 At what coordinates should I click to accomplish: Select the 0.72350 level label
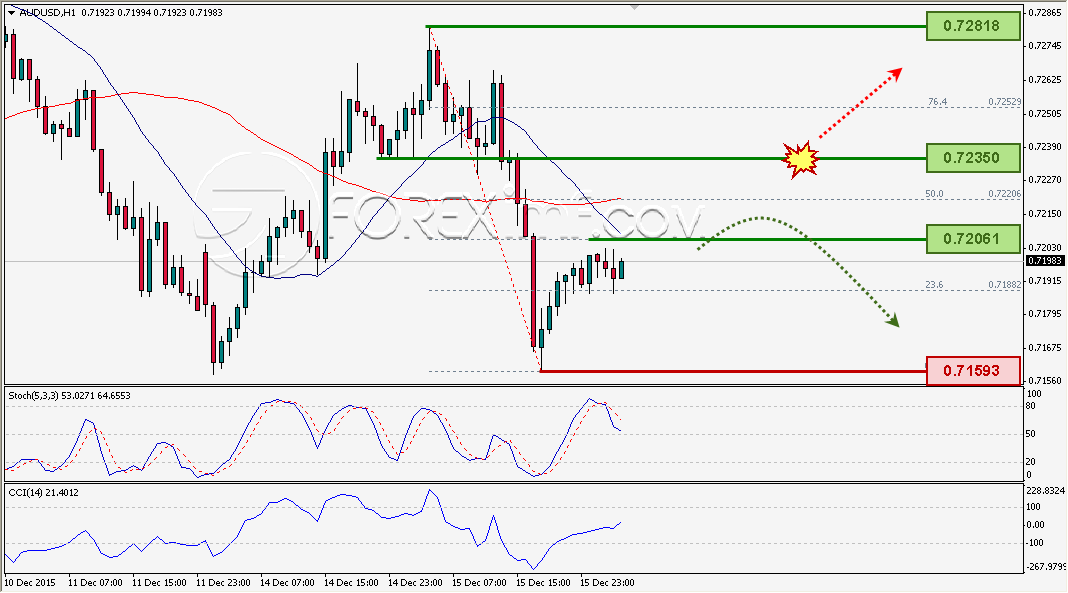pos(973,158)
